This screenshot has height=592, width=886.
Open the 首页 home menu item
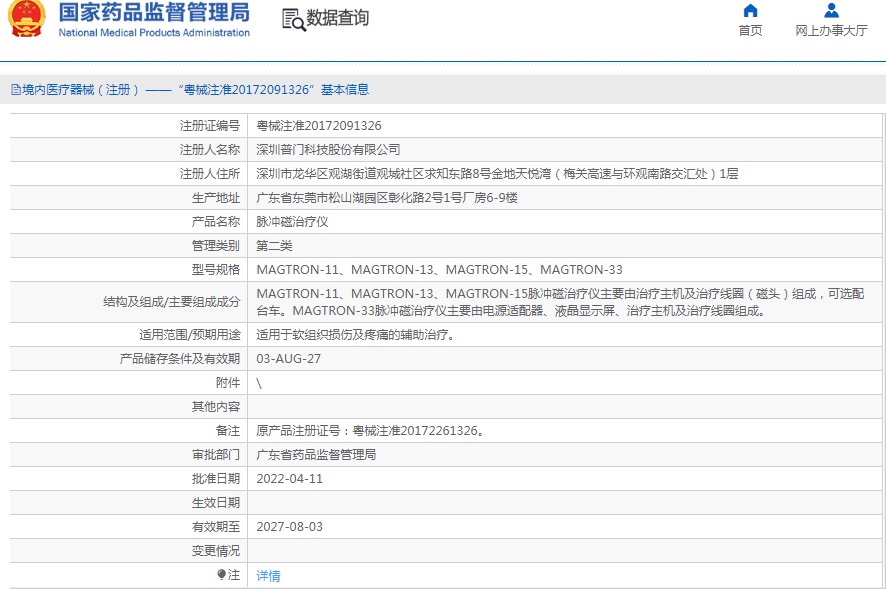tap(750, 31)
